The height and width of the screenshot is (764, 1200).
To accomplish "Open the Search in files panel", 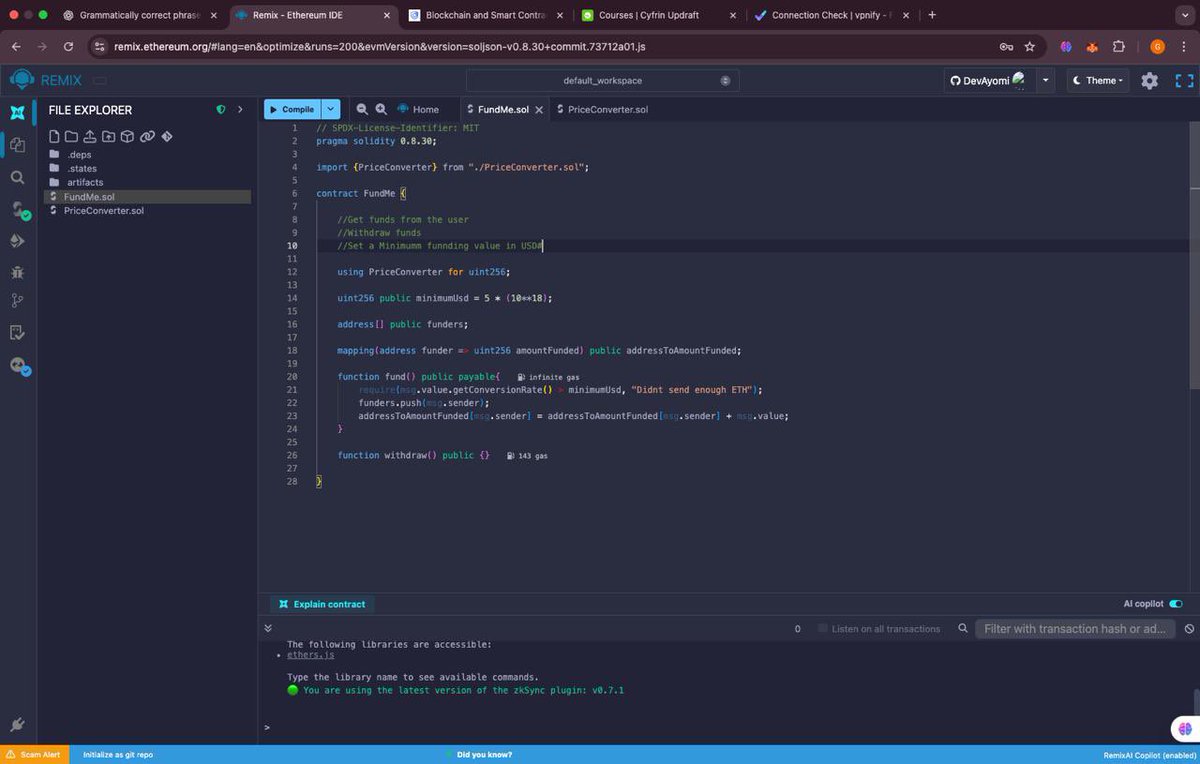I will click(x=18, y=176).
